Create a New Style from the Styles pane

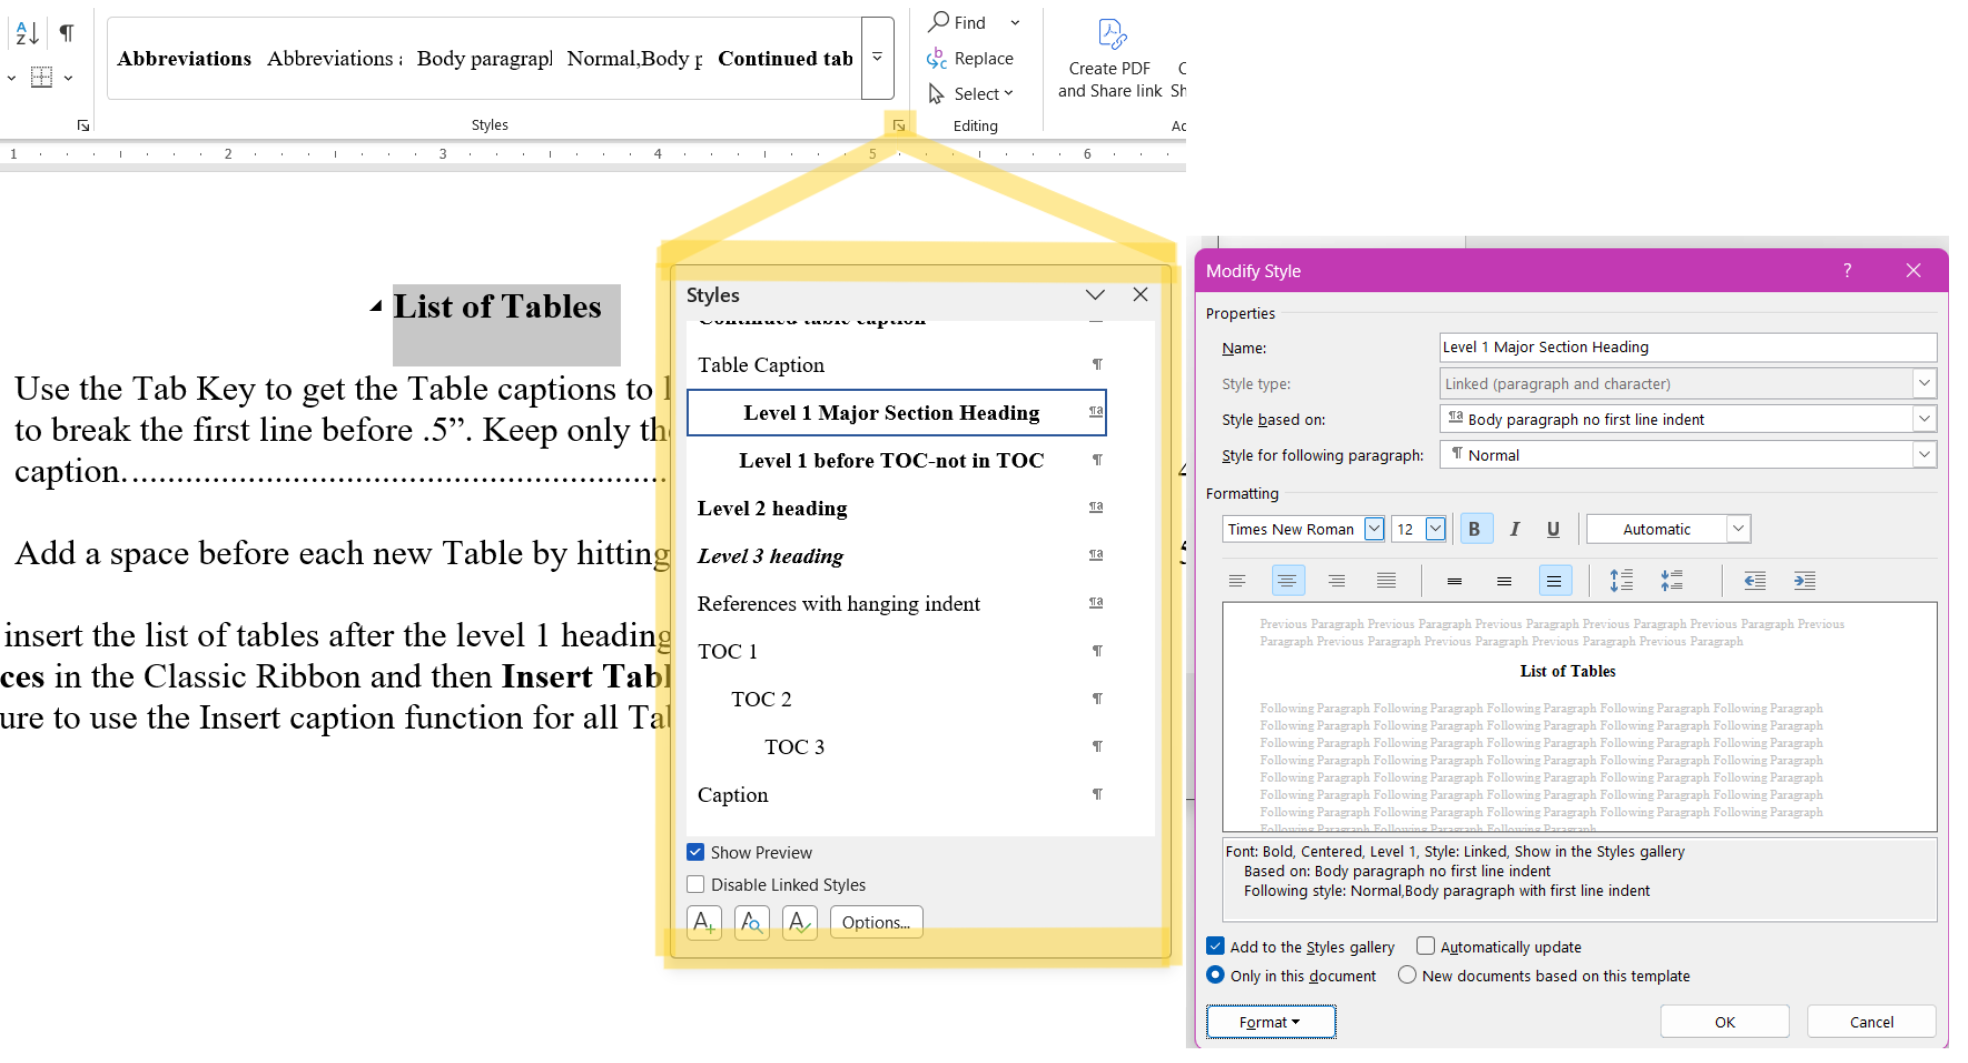[704, 921]
